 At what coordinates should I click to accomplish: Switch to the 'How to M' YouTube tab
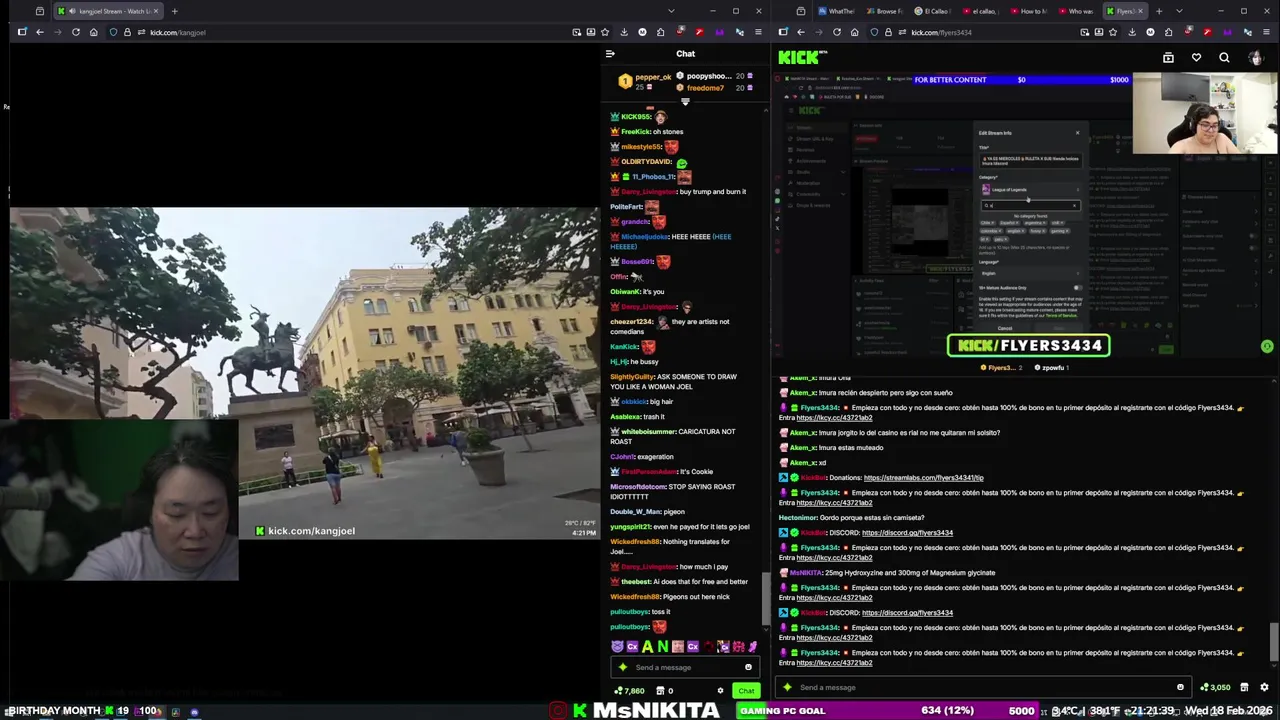(x=1028, y=11)
